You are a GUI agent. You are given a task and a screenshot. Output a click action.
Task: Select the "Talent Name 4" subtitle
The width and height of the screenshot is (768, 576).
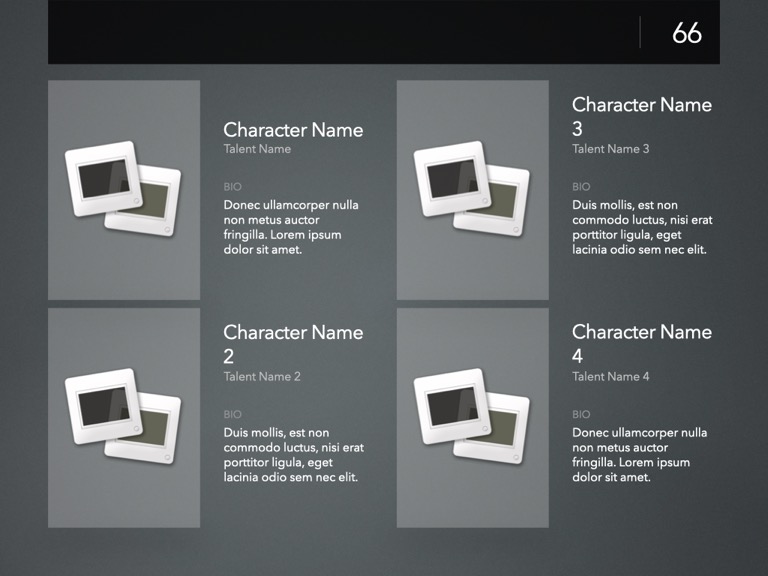point(610,377)
